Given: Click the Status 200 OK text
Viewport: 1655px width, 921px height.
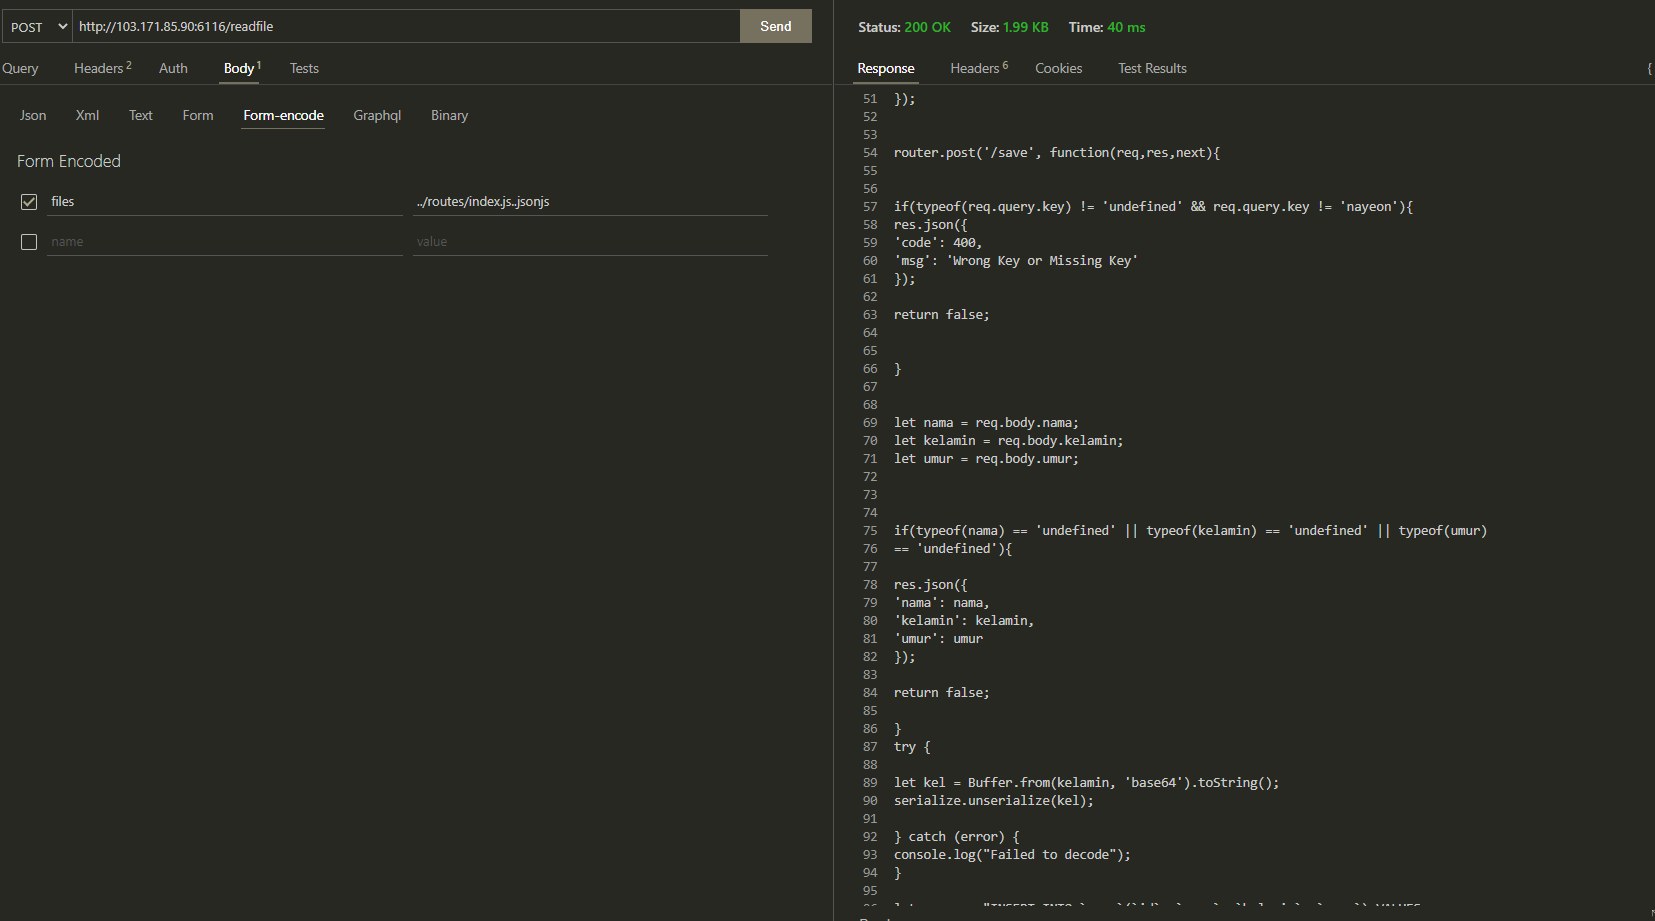Looking at the screenshot, I should tap(904, 27).
